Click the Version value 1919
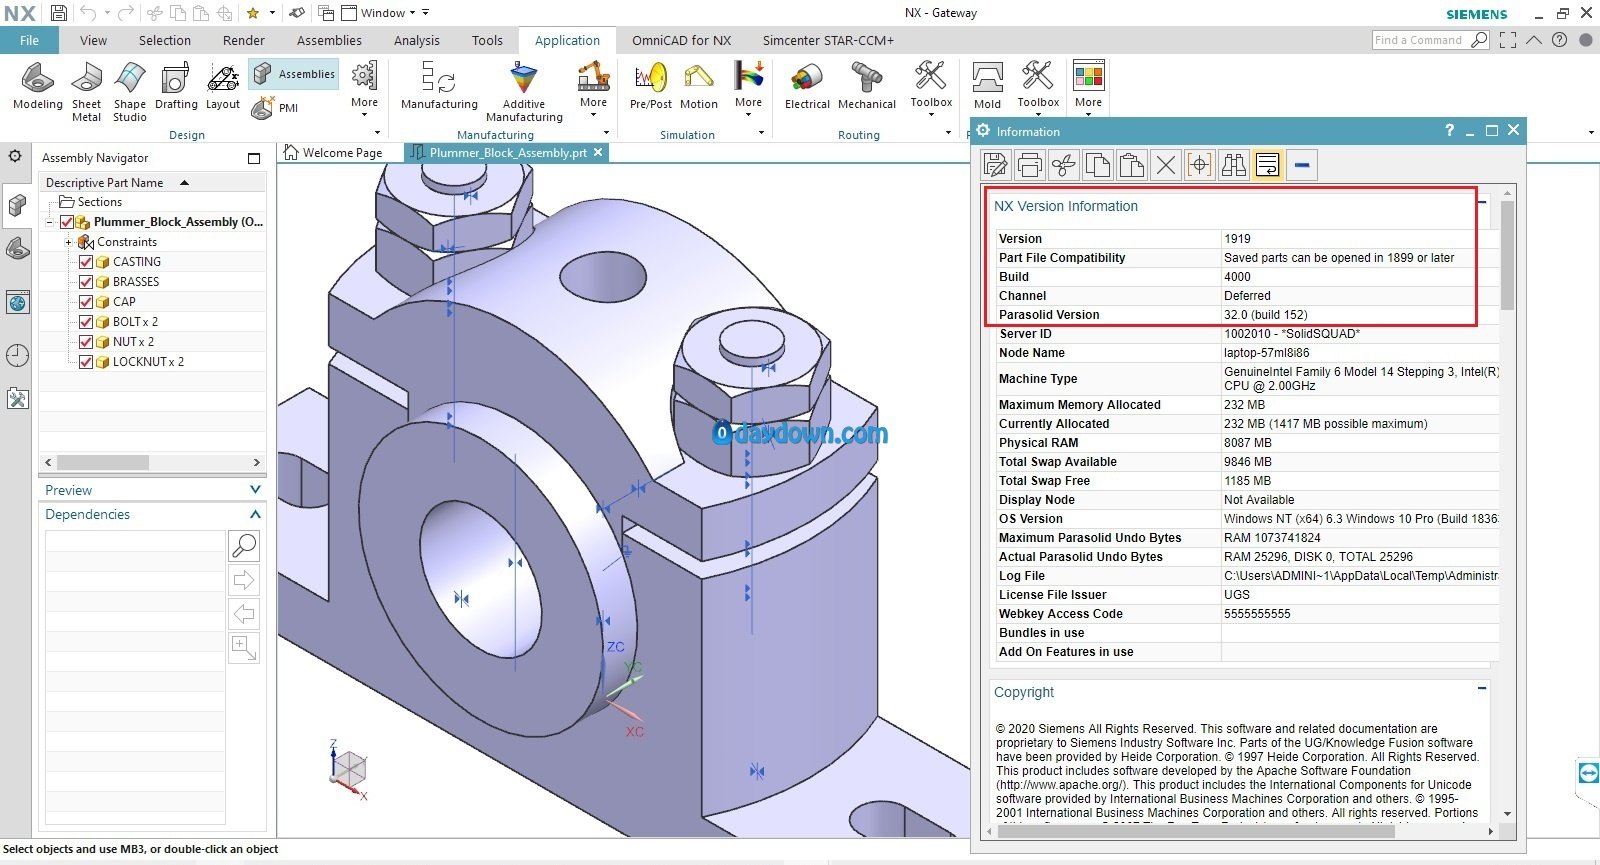The image size is (1600, 865). point(1237,239)
